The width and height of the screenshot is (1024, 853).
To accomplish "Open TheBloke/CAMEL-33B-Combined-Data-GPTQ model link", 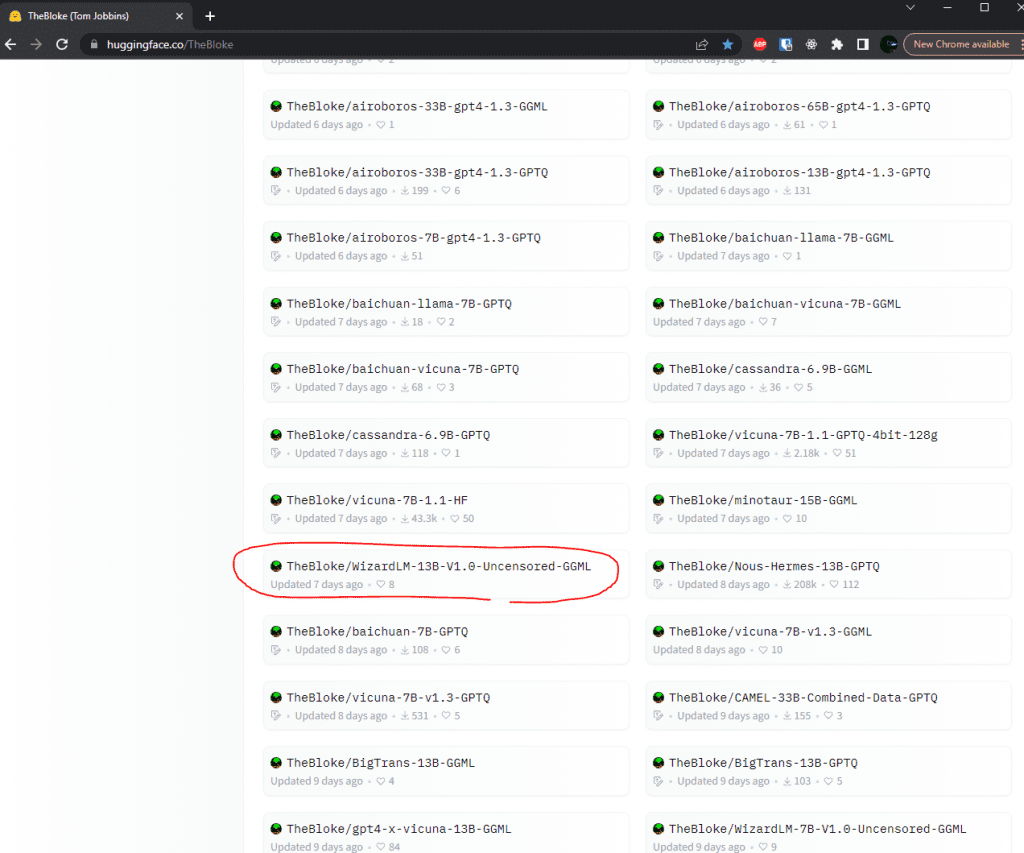I will (x=803, y=698).
